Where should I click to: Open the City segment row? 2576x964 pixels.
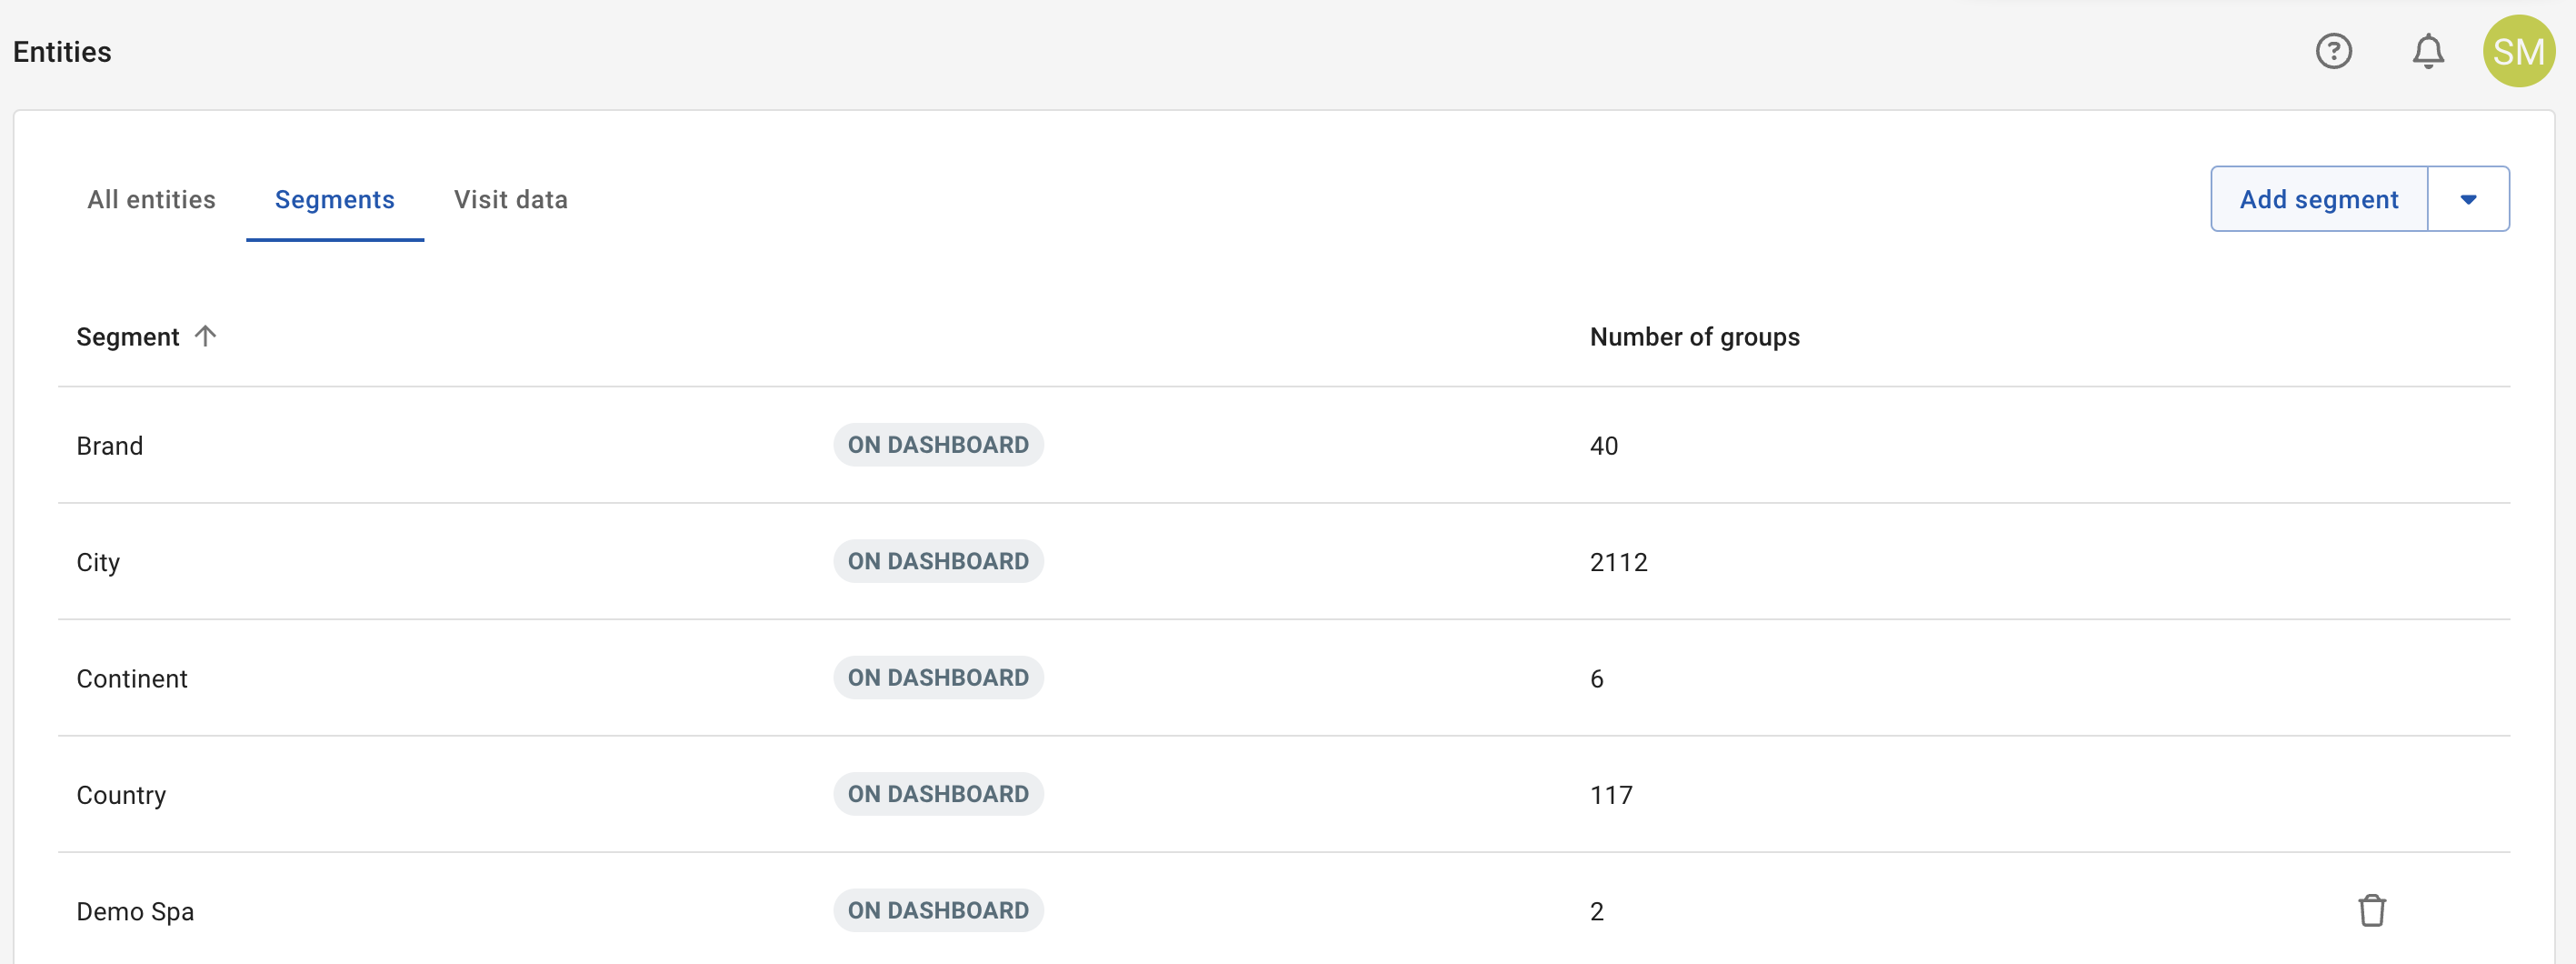pyautogui.click(x=1283, y=561)
